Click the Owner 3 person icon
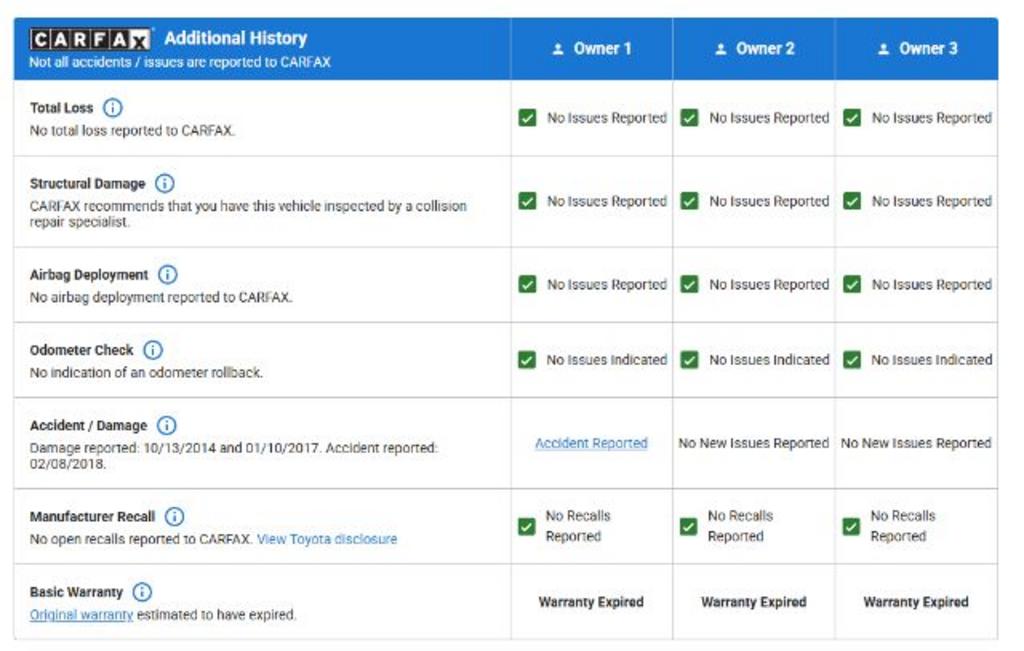 884,49
